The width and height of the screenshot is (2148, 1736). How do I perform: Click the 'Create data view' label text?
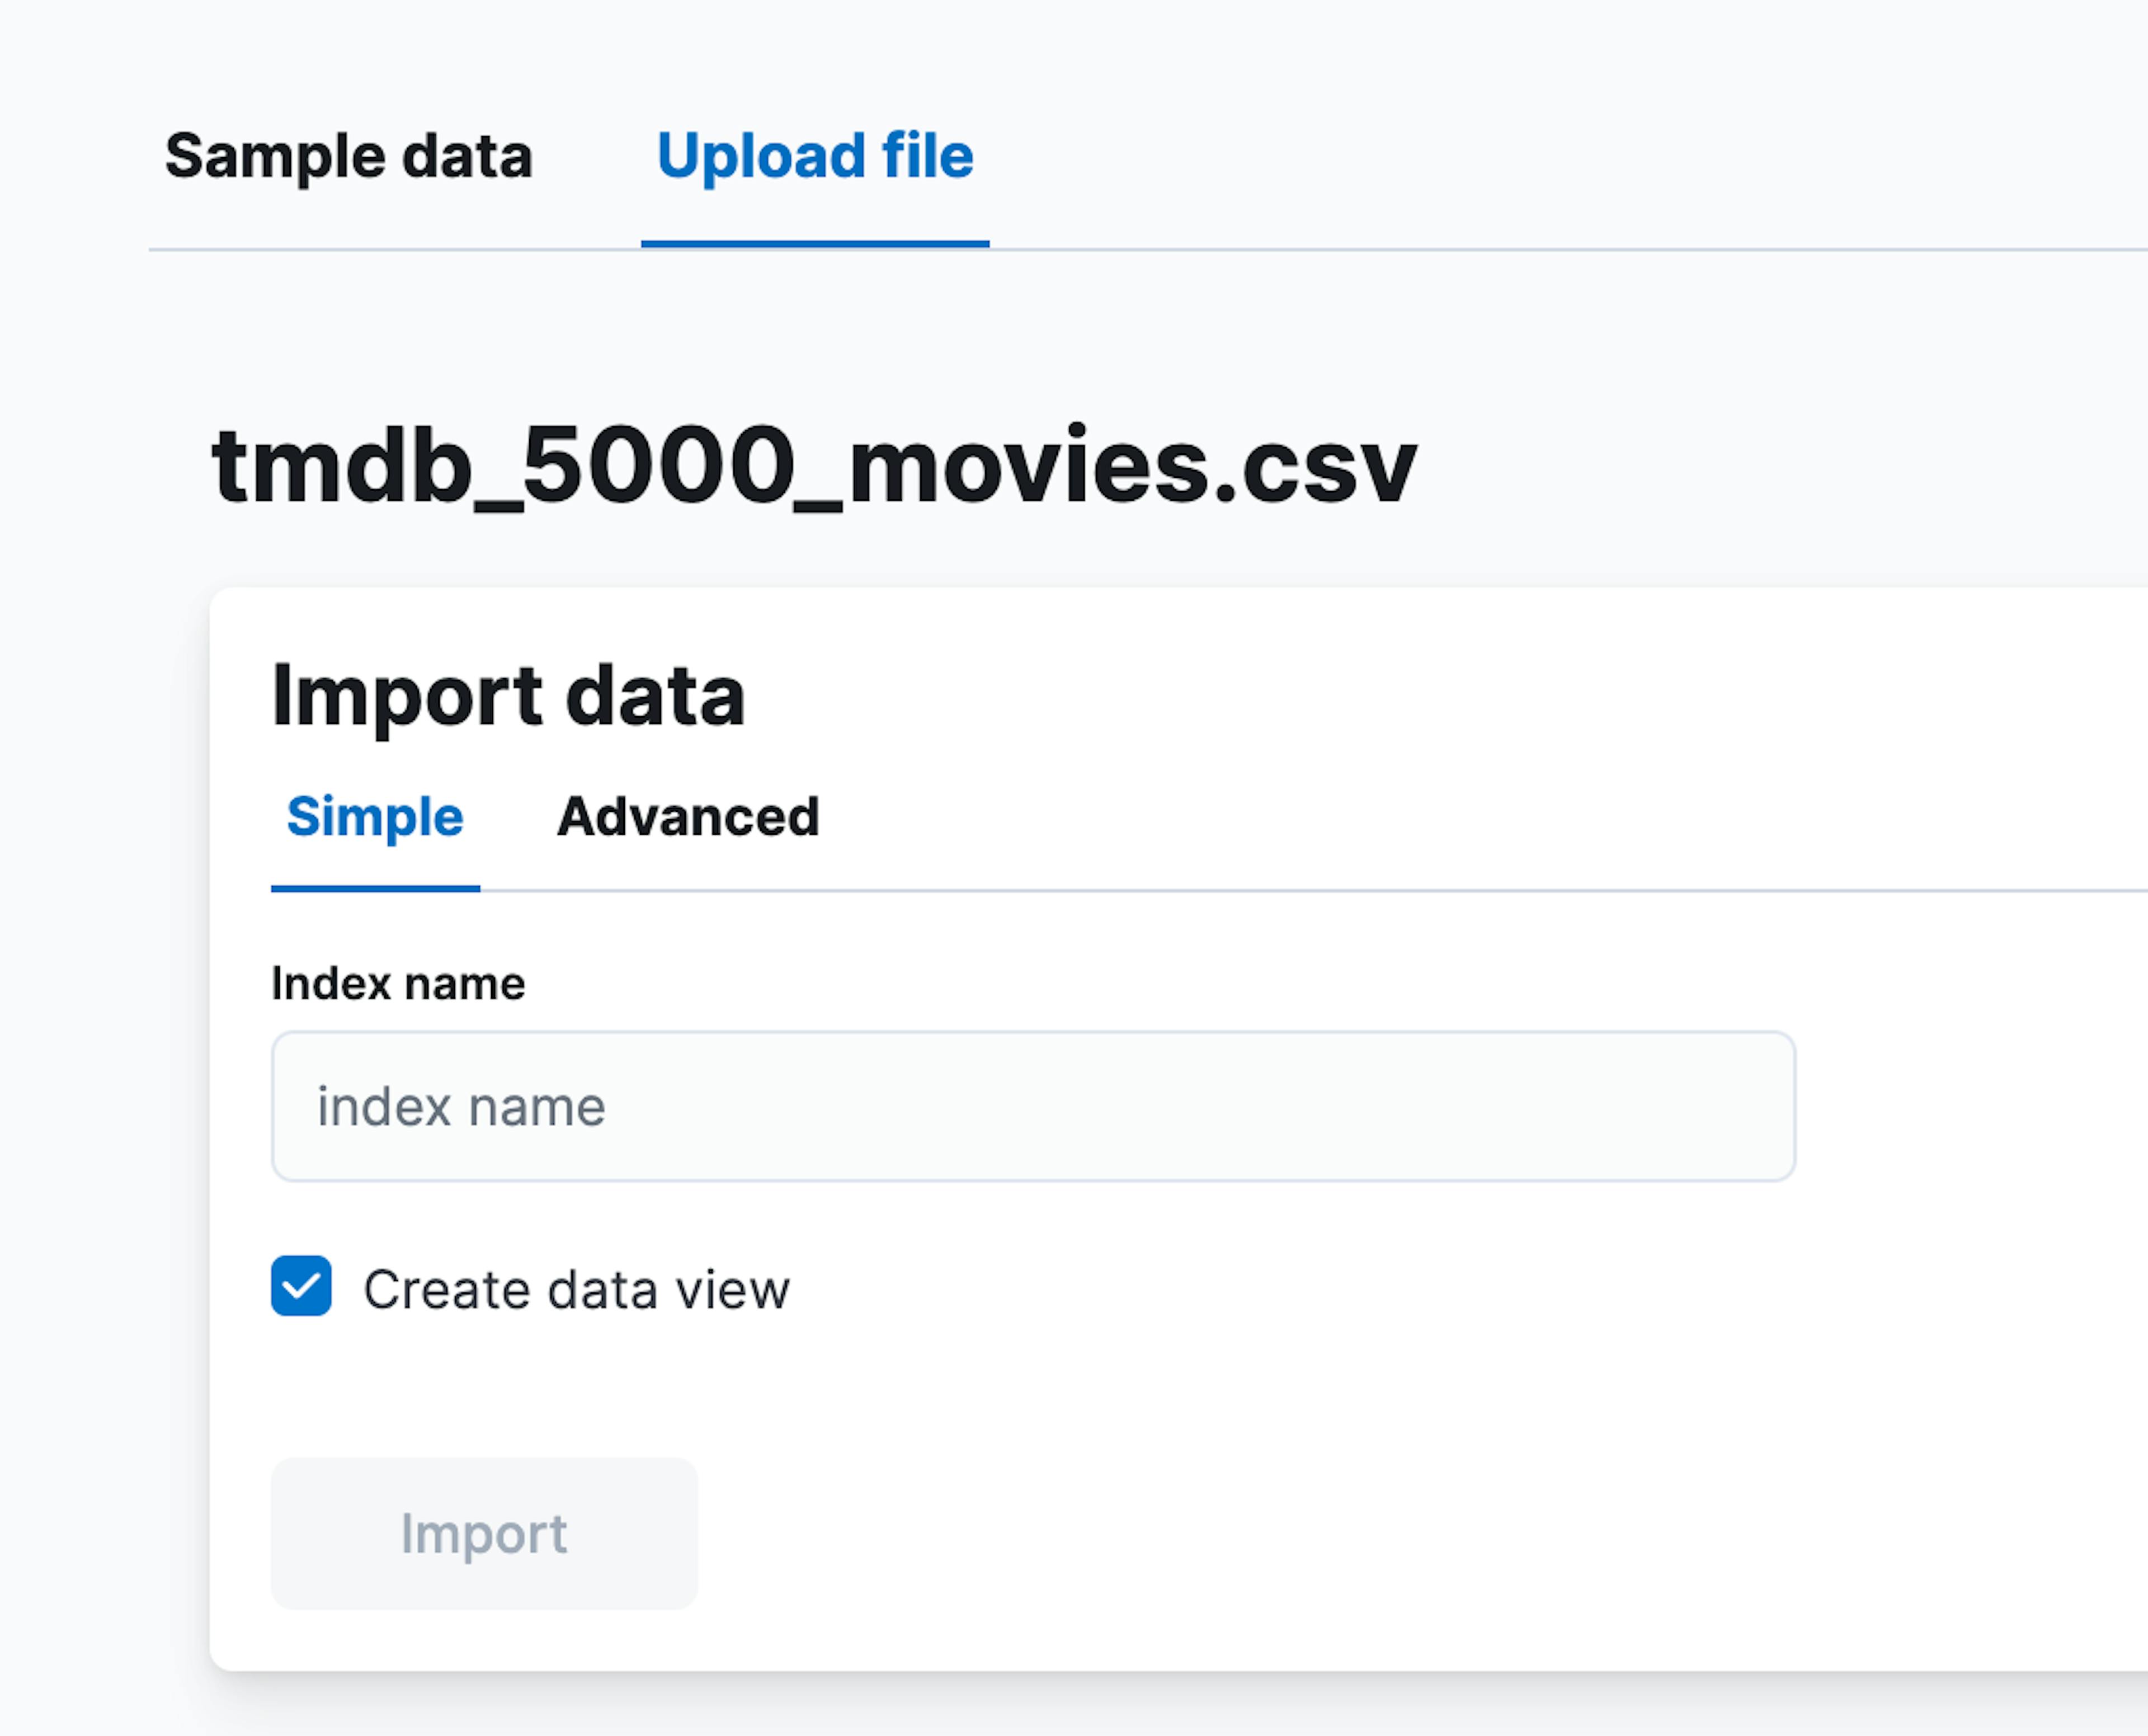click(x=576, y=1289)
